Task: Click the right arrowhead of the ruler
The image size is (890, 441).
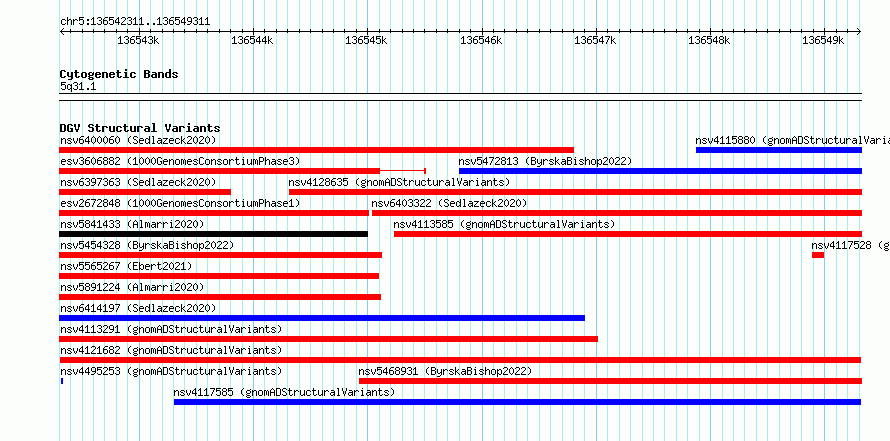Action: (859, 31)
